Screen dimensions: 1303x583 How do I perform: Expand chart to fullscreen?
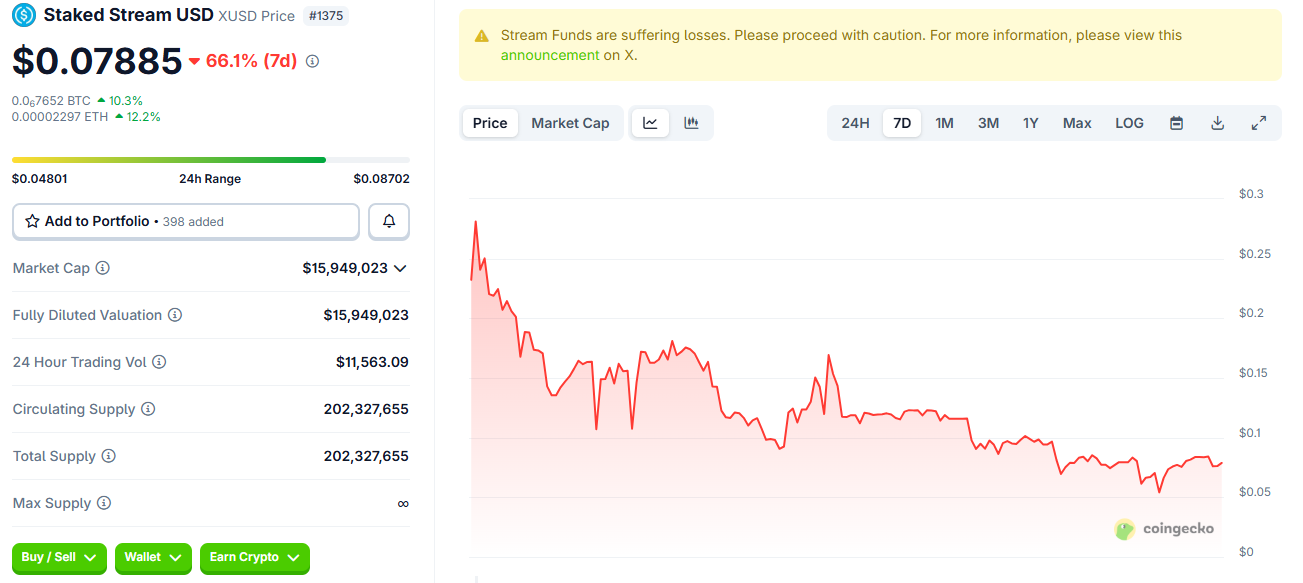[x=1259, y=123]
